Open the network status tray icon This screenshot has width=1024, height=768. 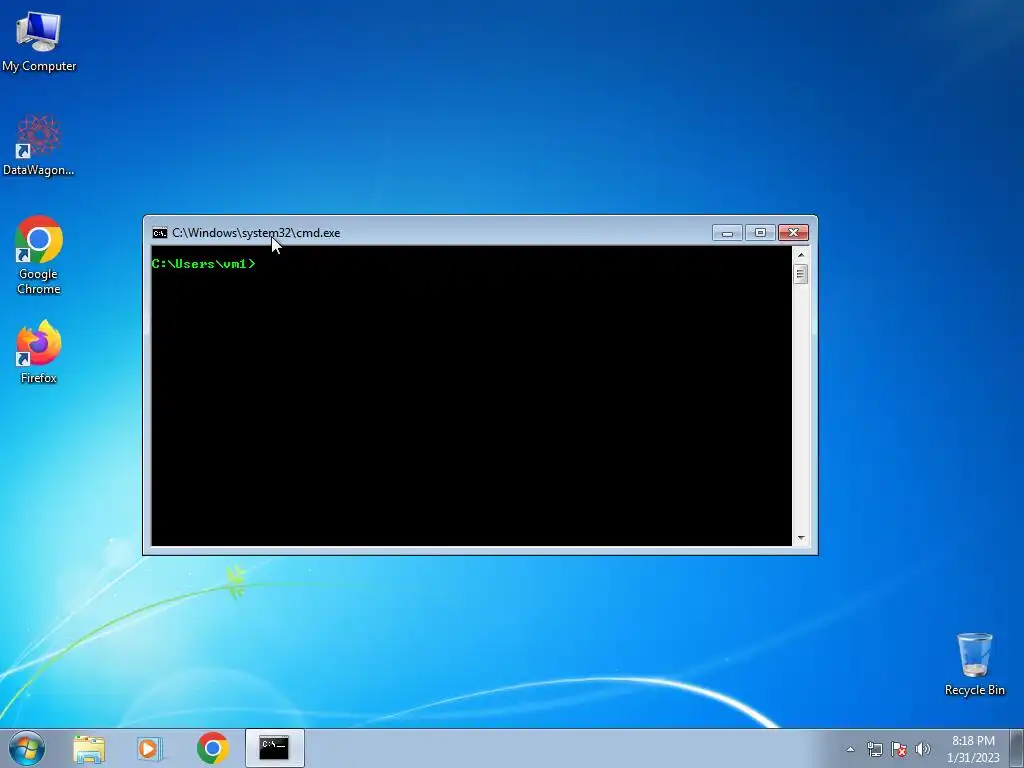coord(874,749)
